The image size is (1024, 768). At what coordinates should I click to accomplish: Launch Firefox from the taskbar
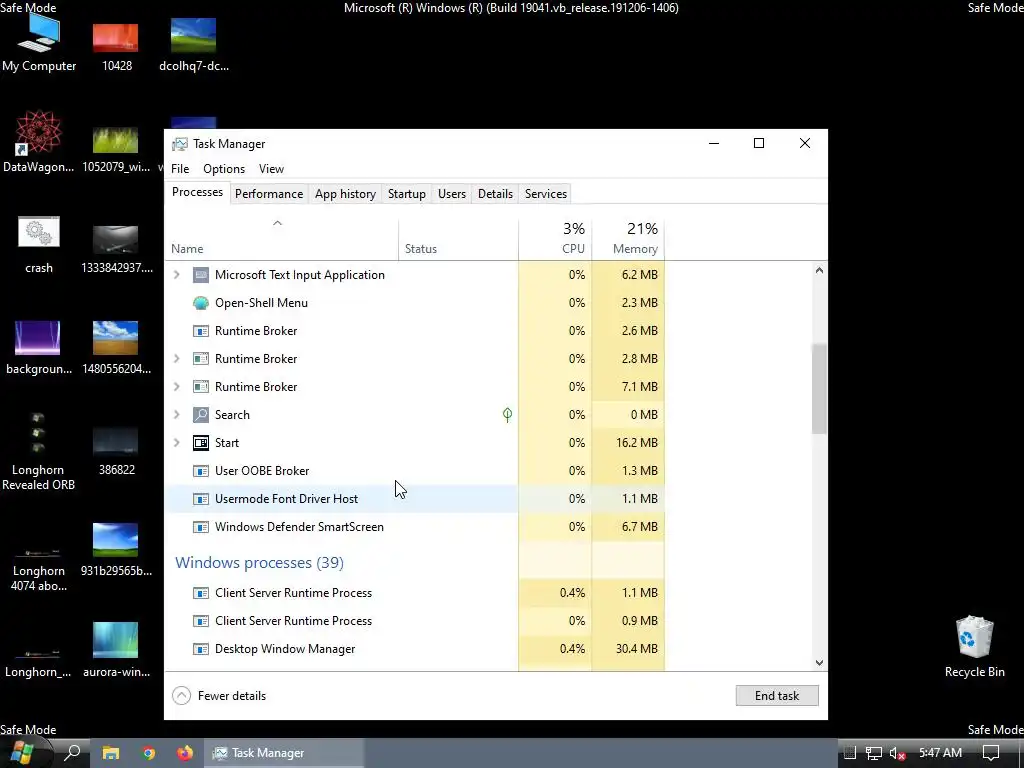coord(185,753)
